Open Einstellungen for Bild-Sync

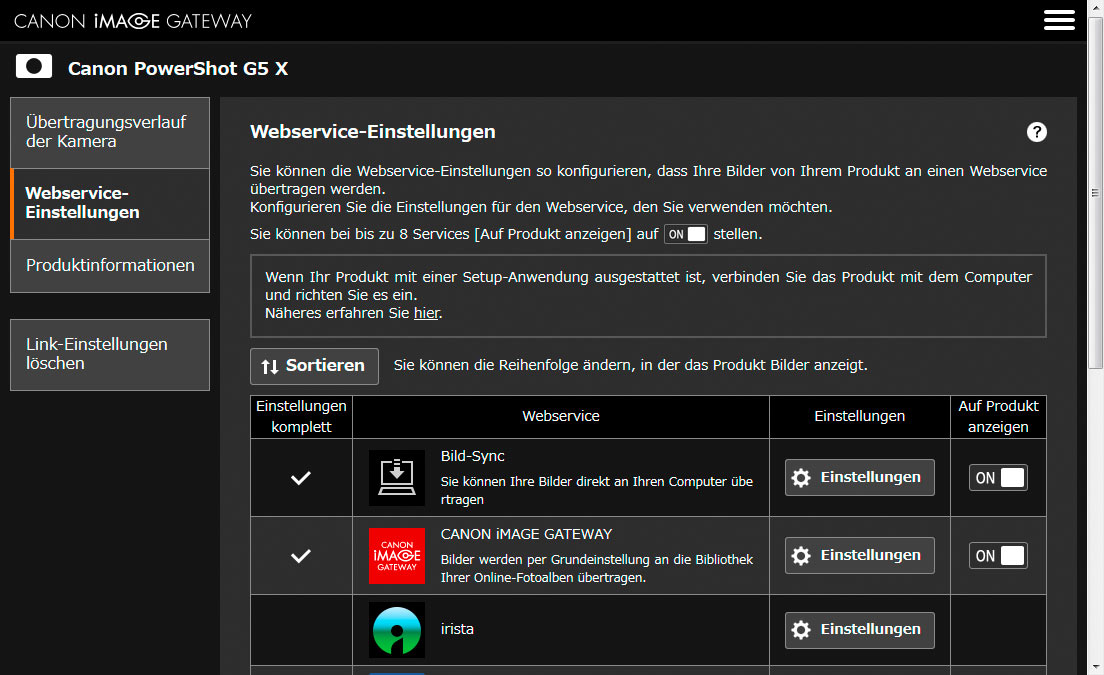point(859,478)
